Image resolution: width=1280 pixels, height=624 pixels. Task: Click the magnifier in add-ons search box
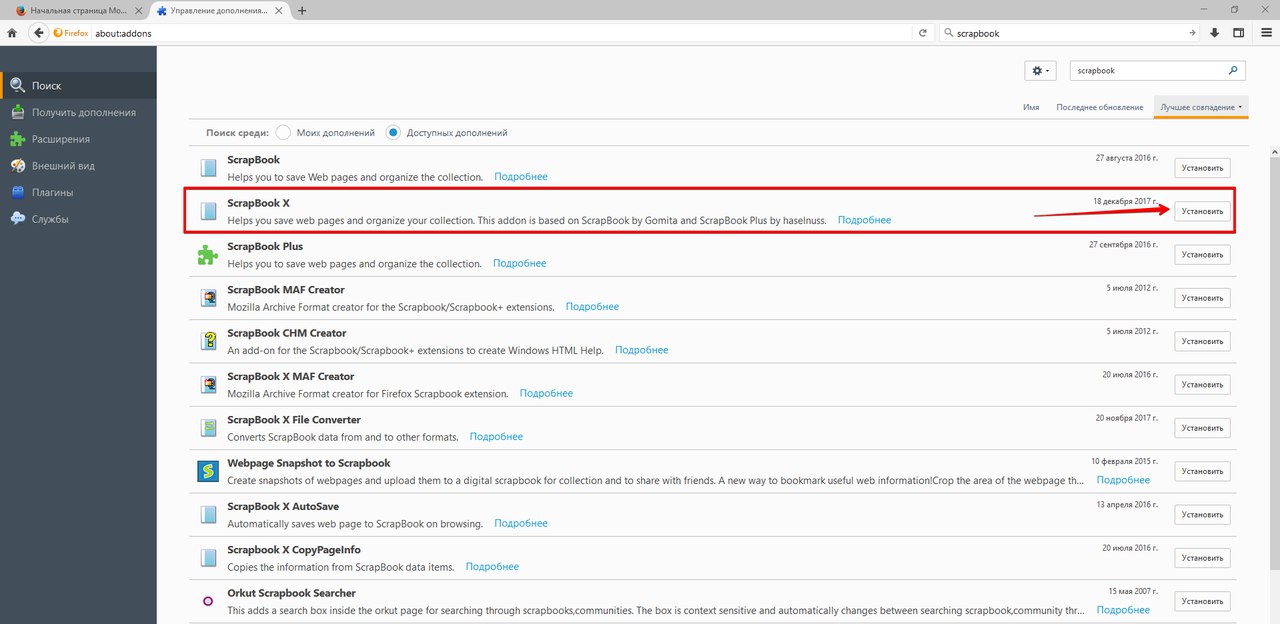1233,71
